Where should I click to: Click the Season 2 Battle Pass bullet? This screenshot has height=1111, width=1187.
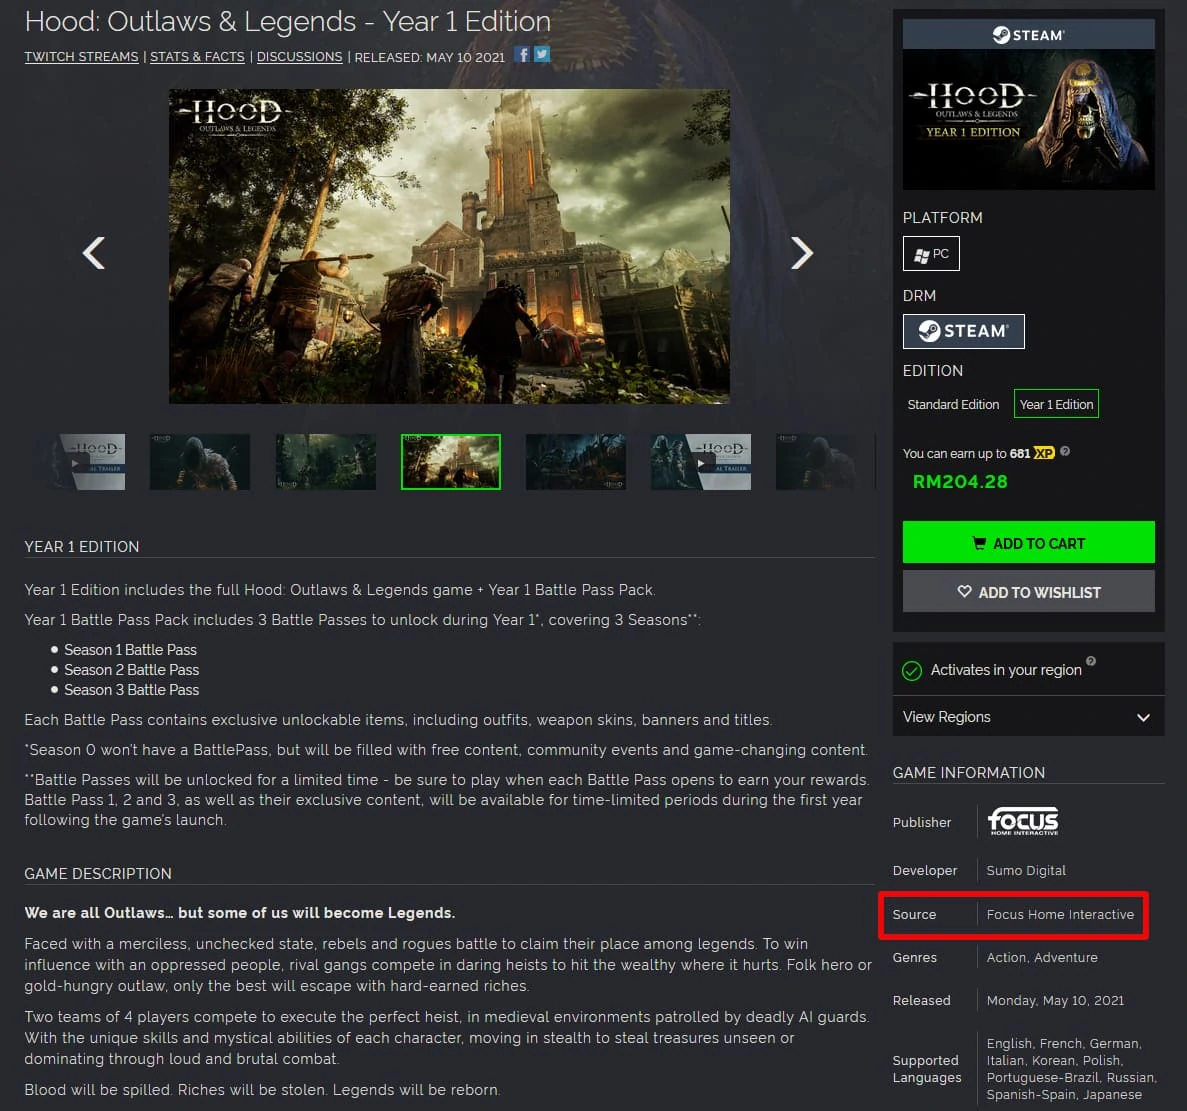(132, 670)
